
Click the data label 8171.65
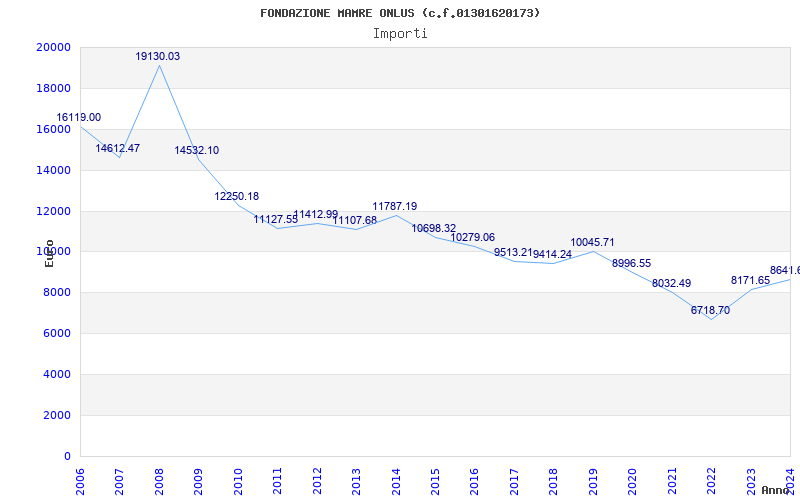click(x=751, y=281)
